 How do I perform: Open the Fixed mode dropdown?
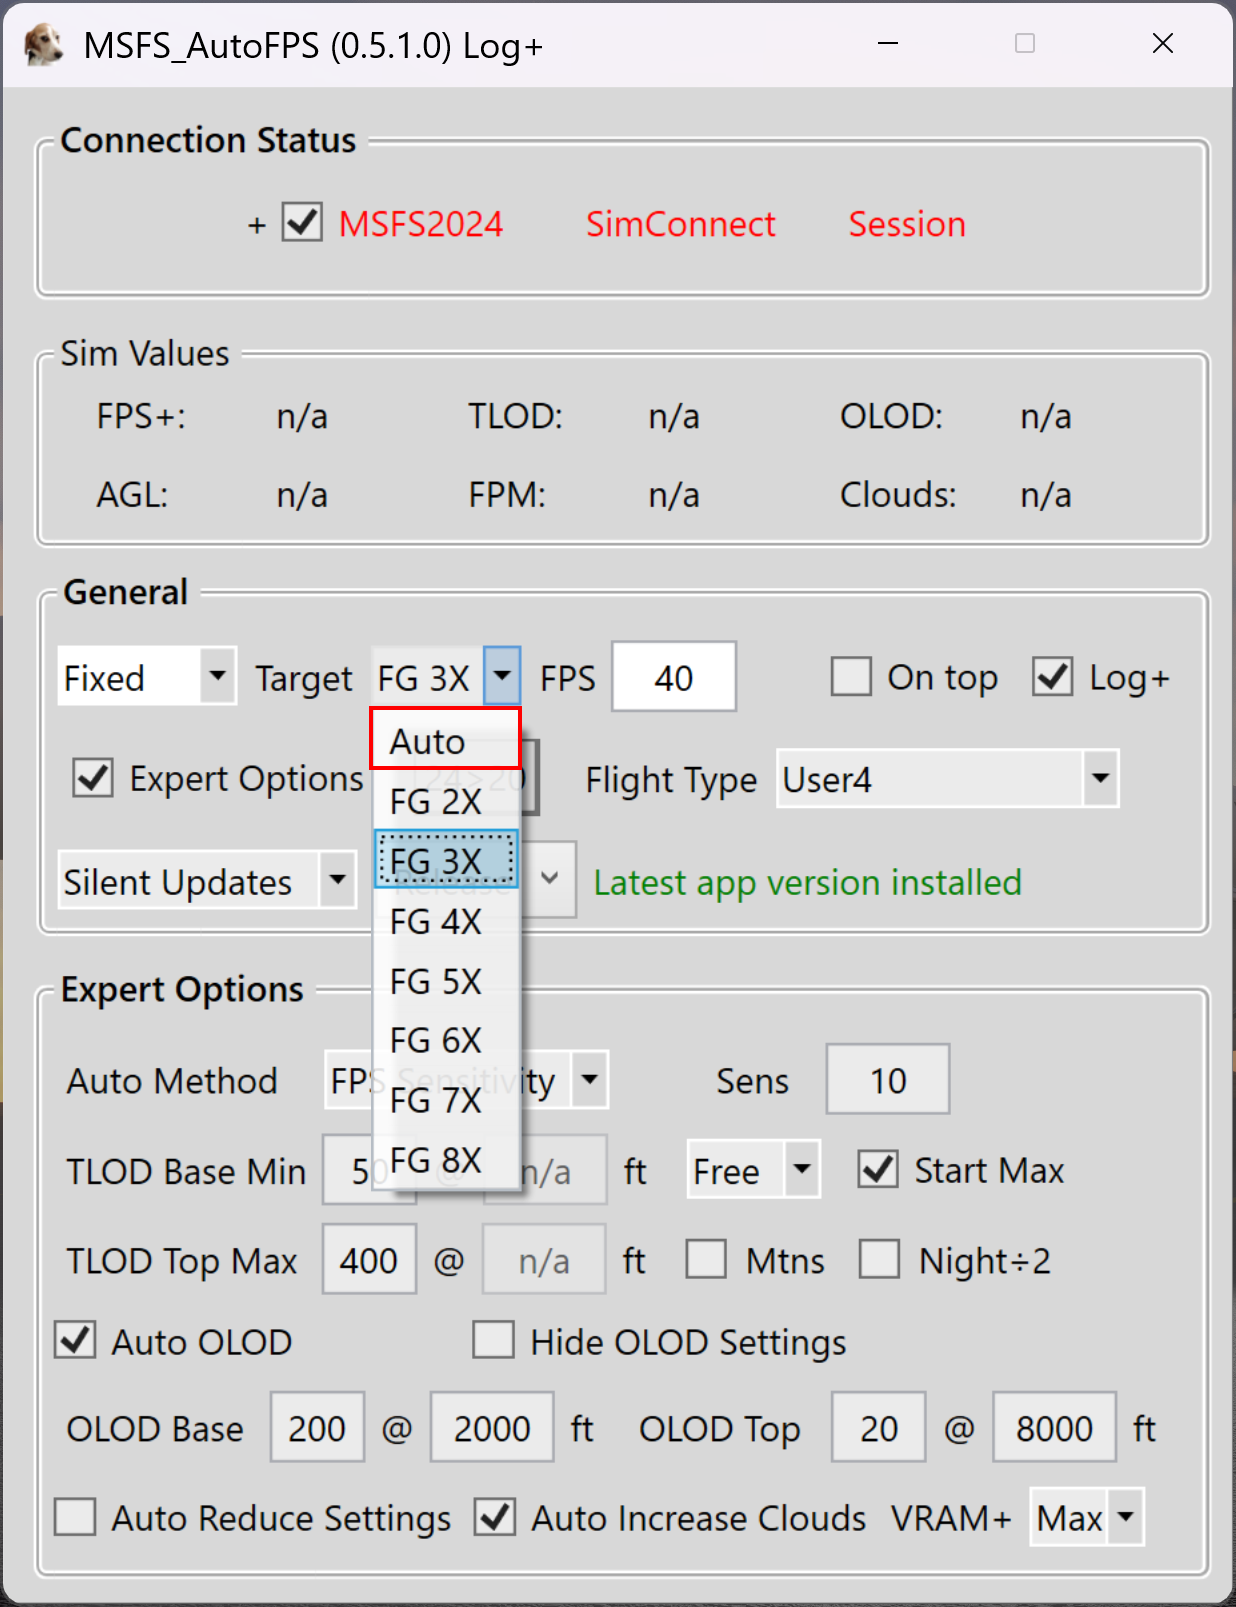pos(147,677)
